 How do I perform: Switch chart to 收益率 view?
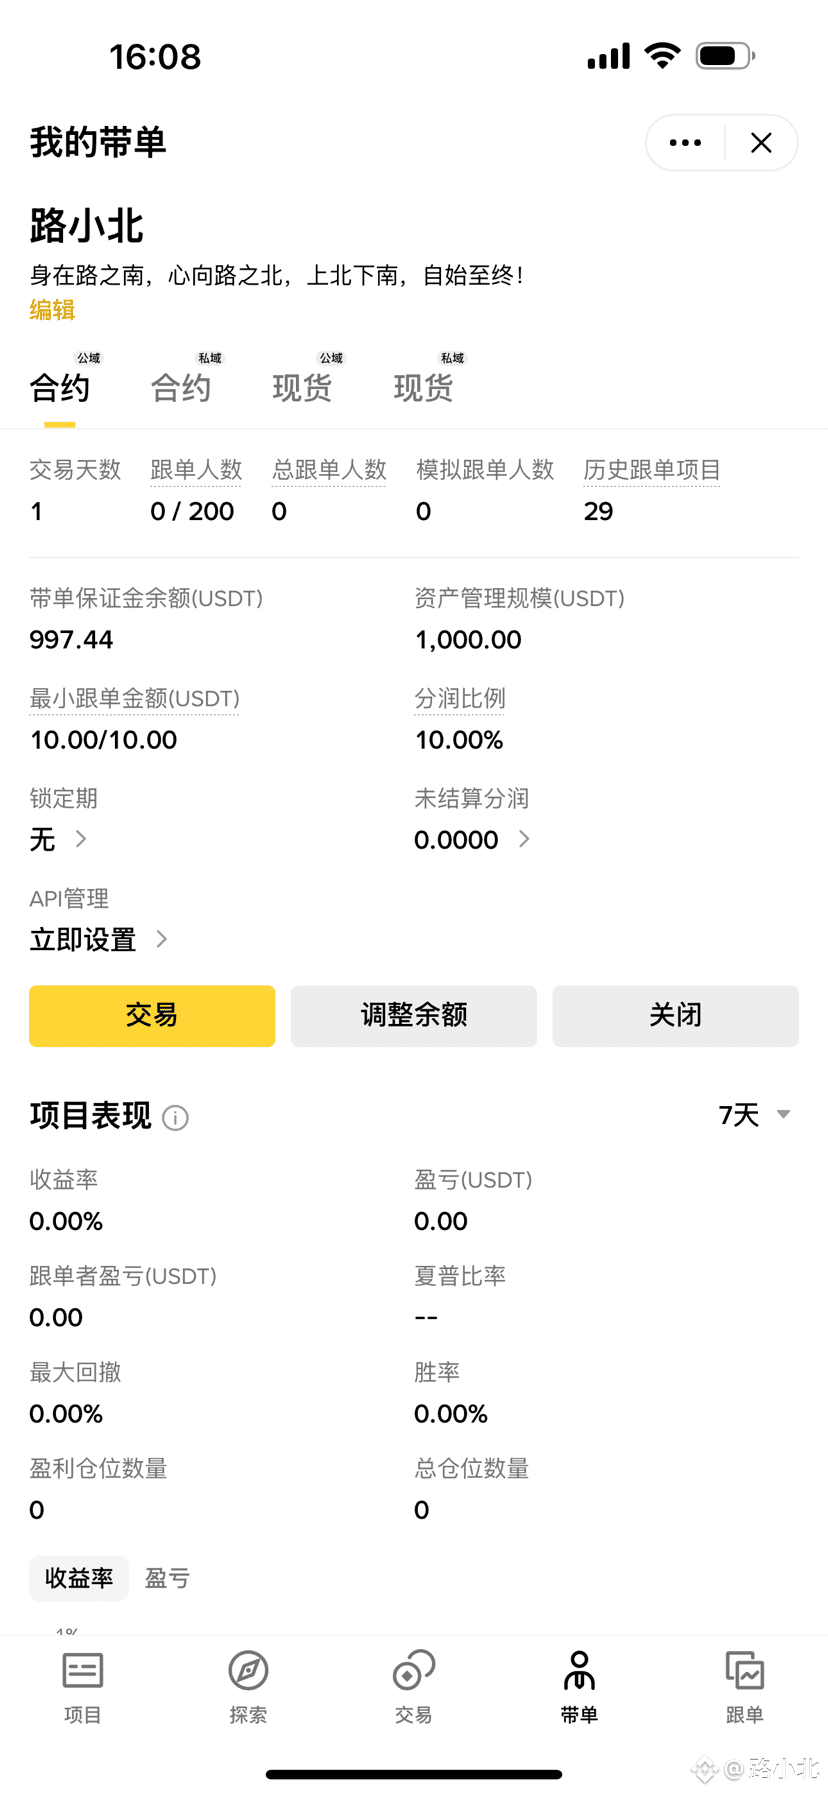(x=79, y=1577)
